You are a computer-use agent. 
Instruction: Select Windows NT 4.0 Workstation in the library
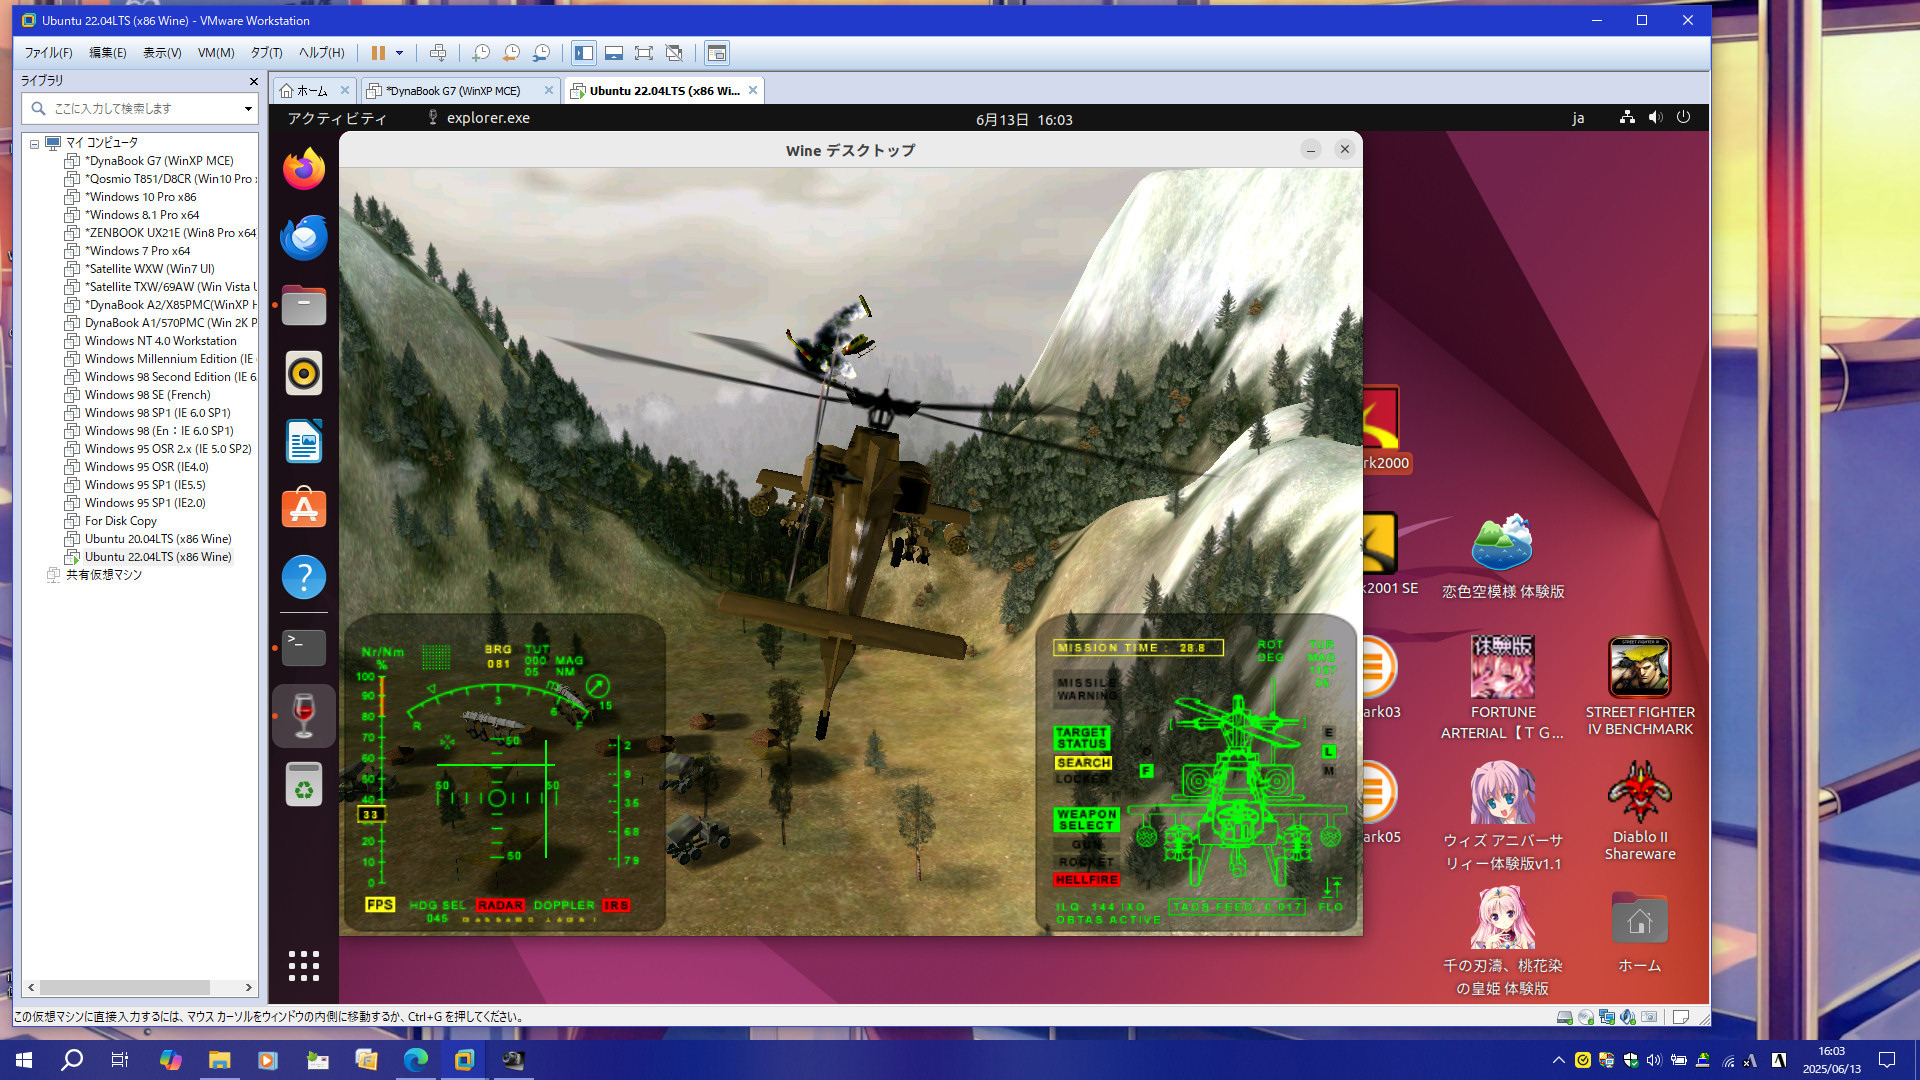coord(160,341)
